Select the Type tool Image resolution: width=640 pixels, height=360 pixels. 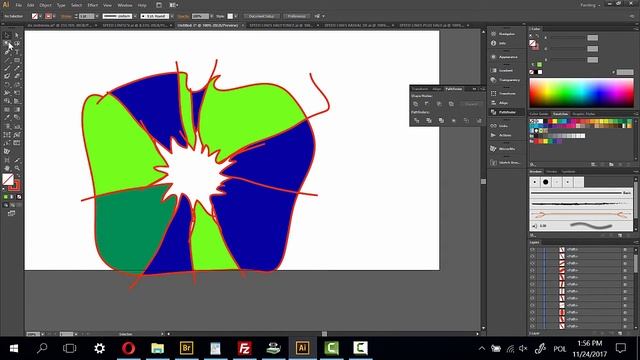(x=17, y=52)
